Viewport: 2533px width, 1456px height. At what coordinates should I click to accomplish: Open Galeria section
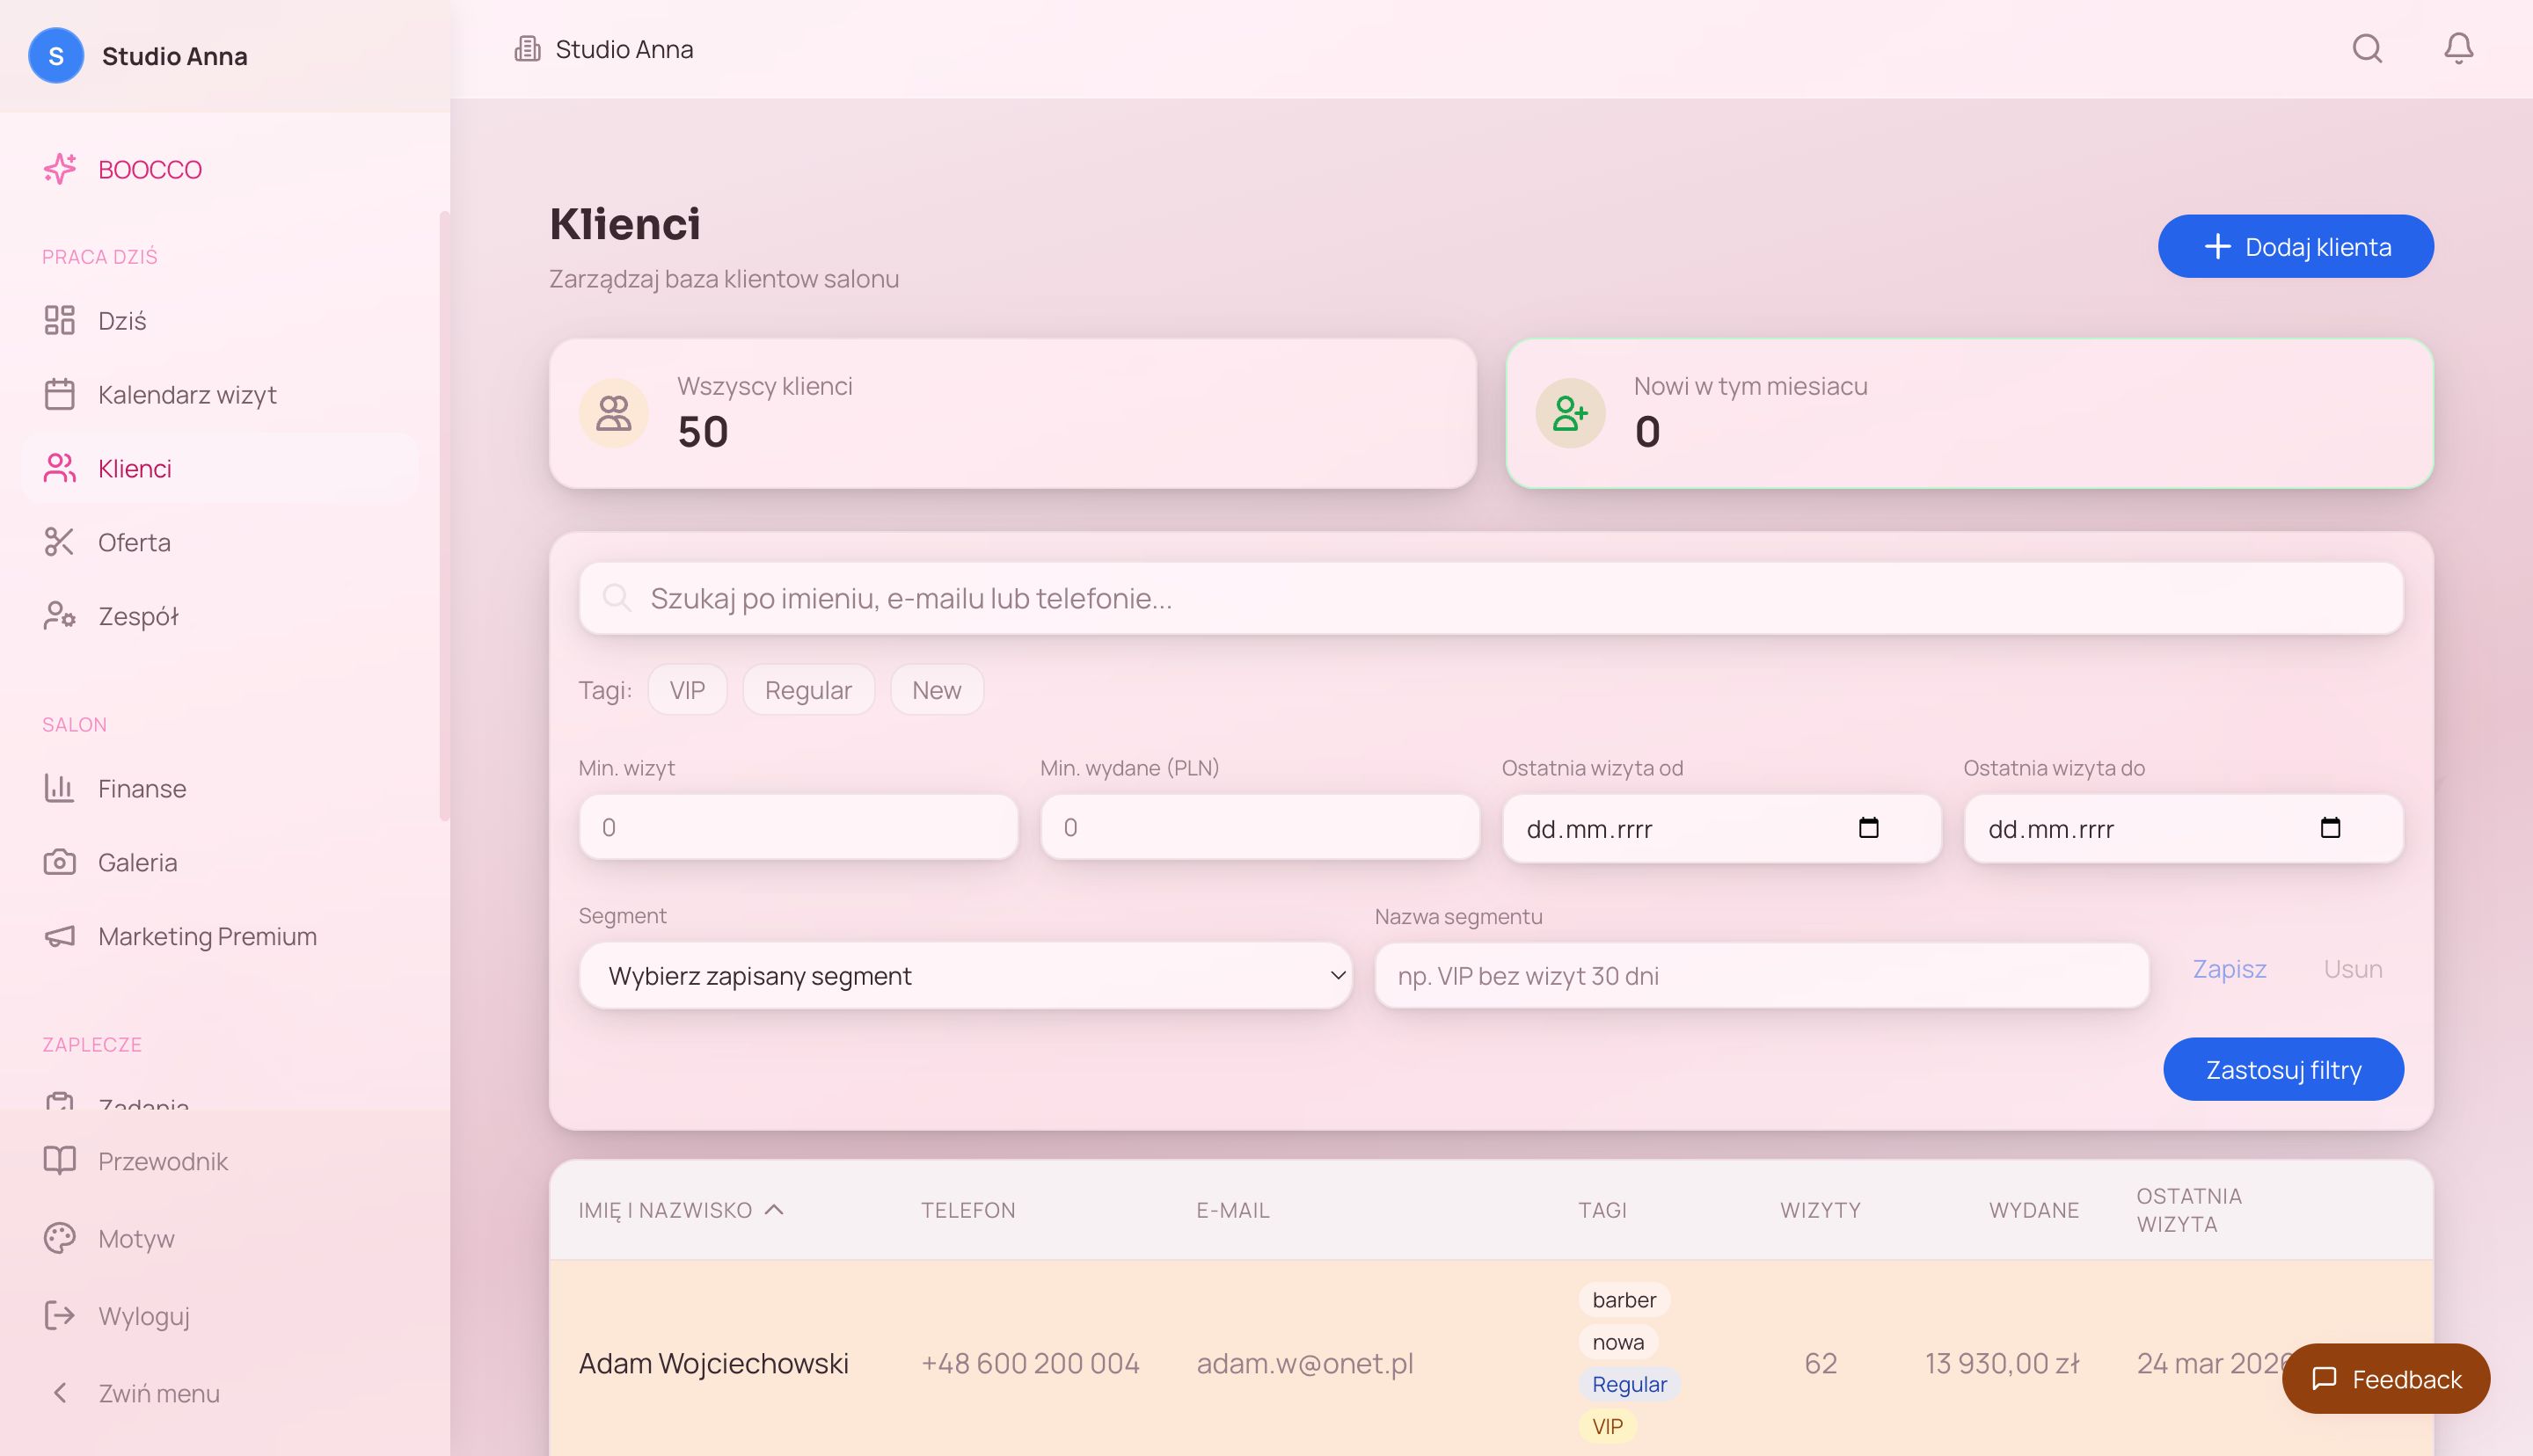pyautogui.click(x=220, y=862)
